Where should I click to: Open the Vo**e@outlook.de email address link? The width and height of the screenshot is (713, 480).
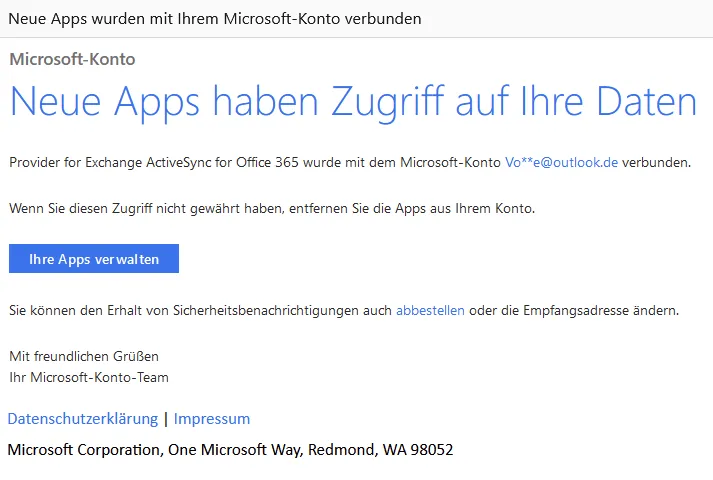(561, 162)
